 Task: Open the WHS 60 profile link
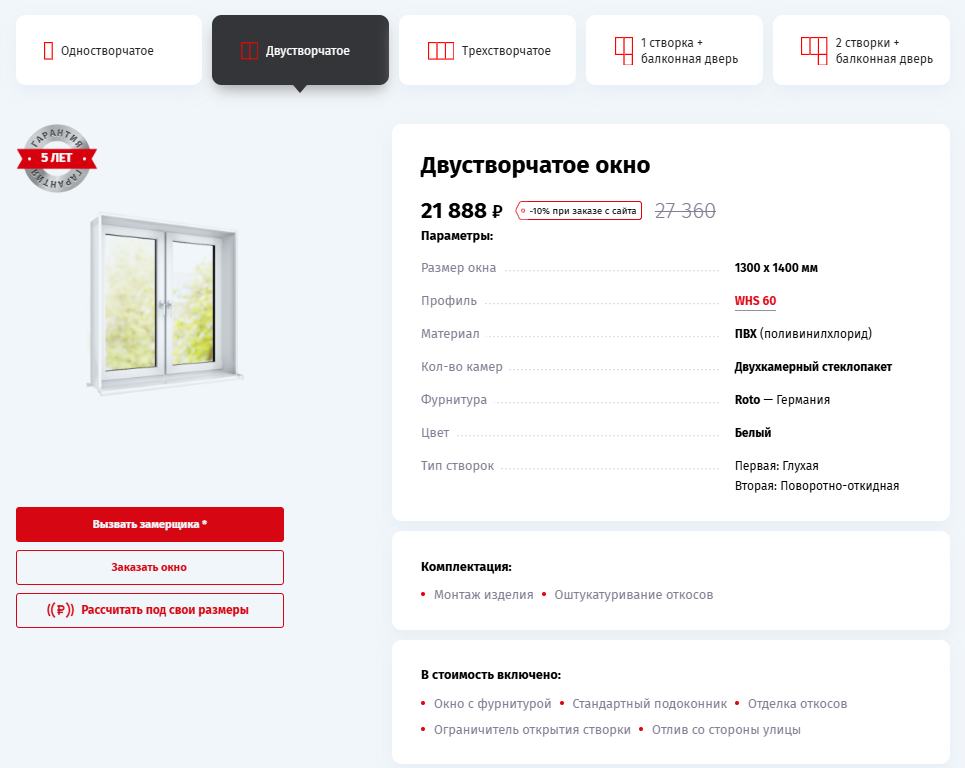coord(754,300)
